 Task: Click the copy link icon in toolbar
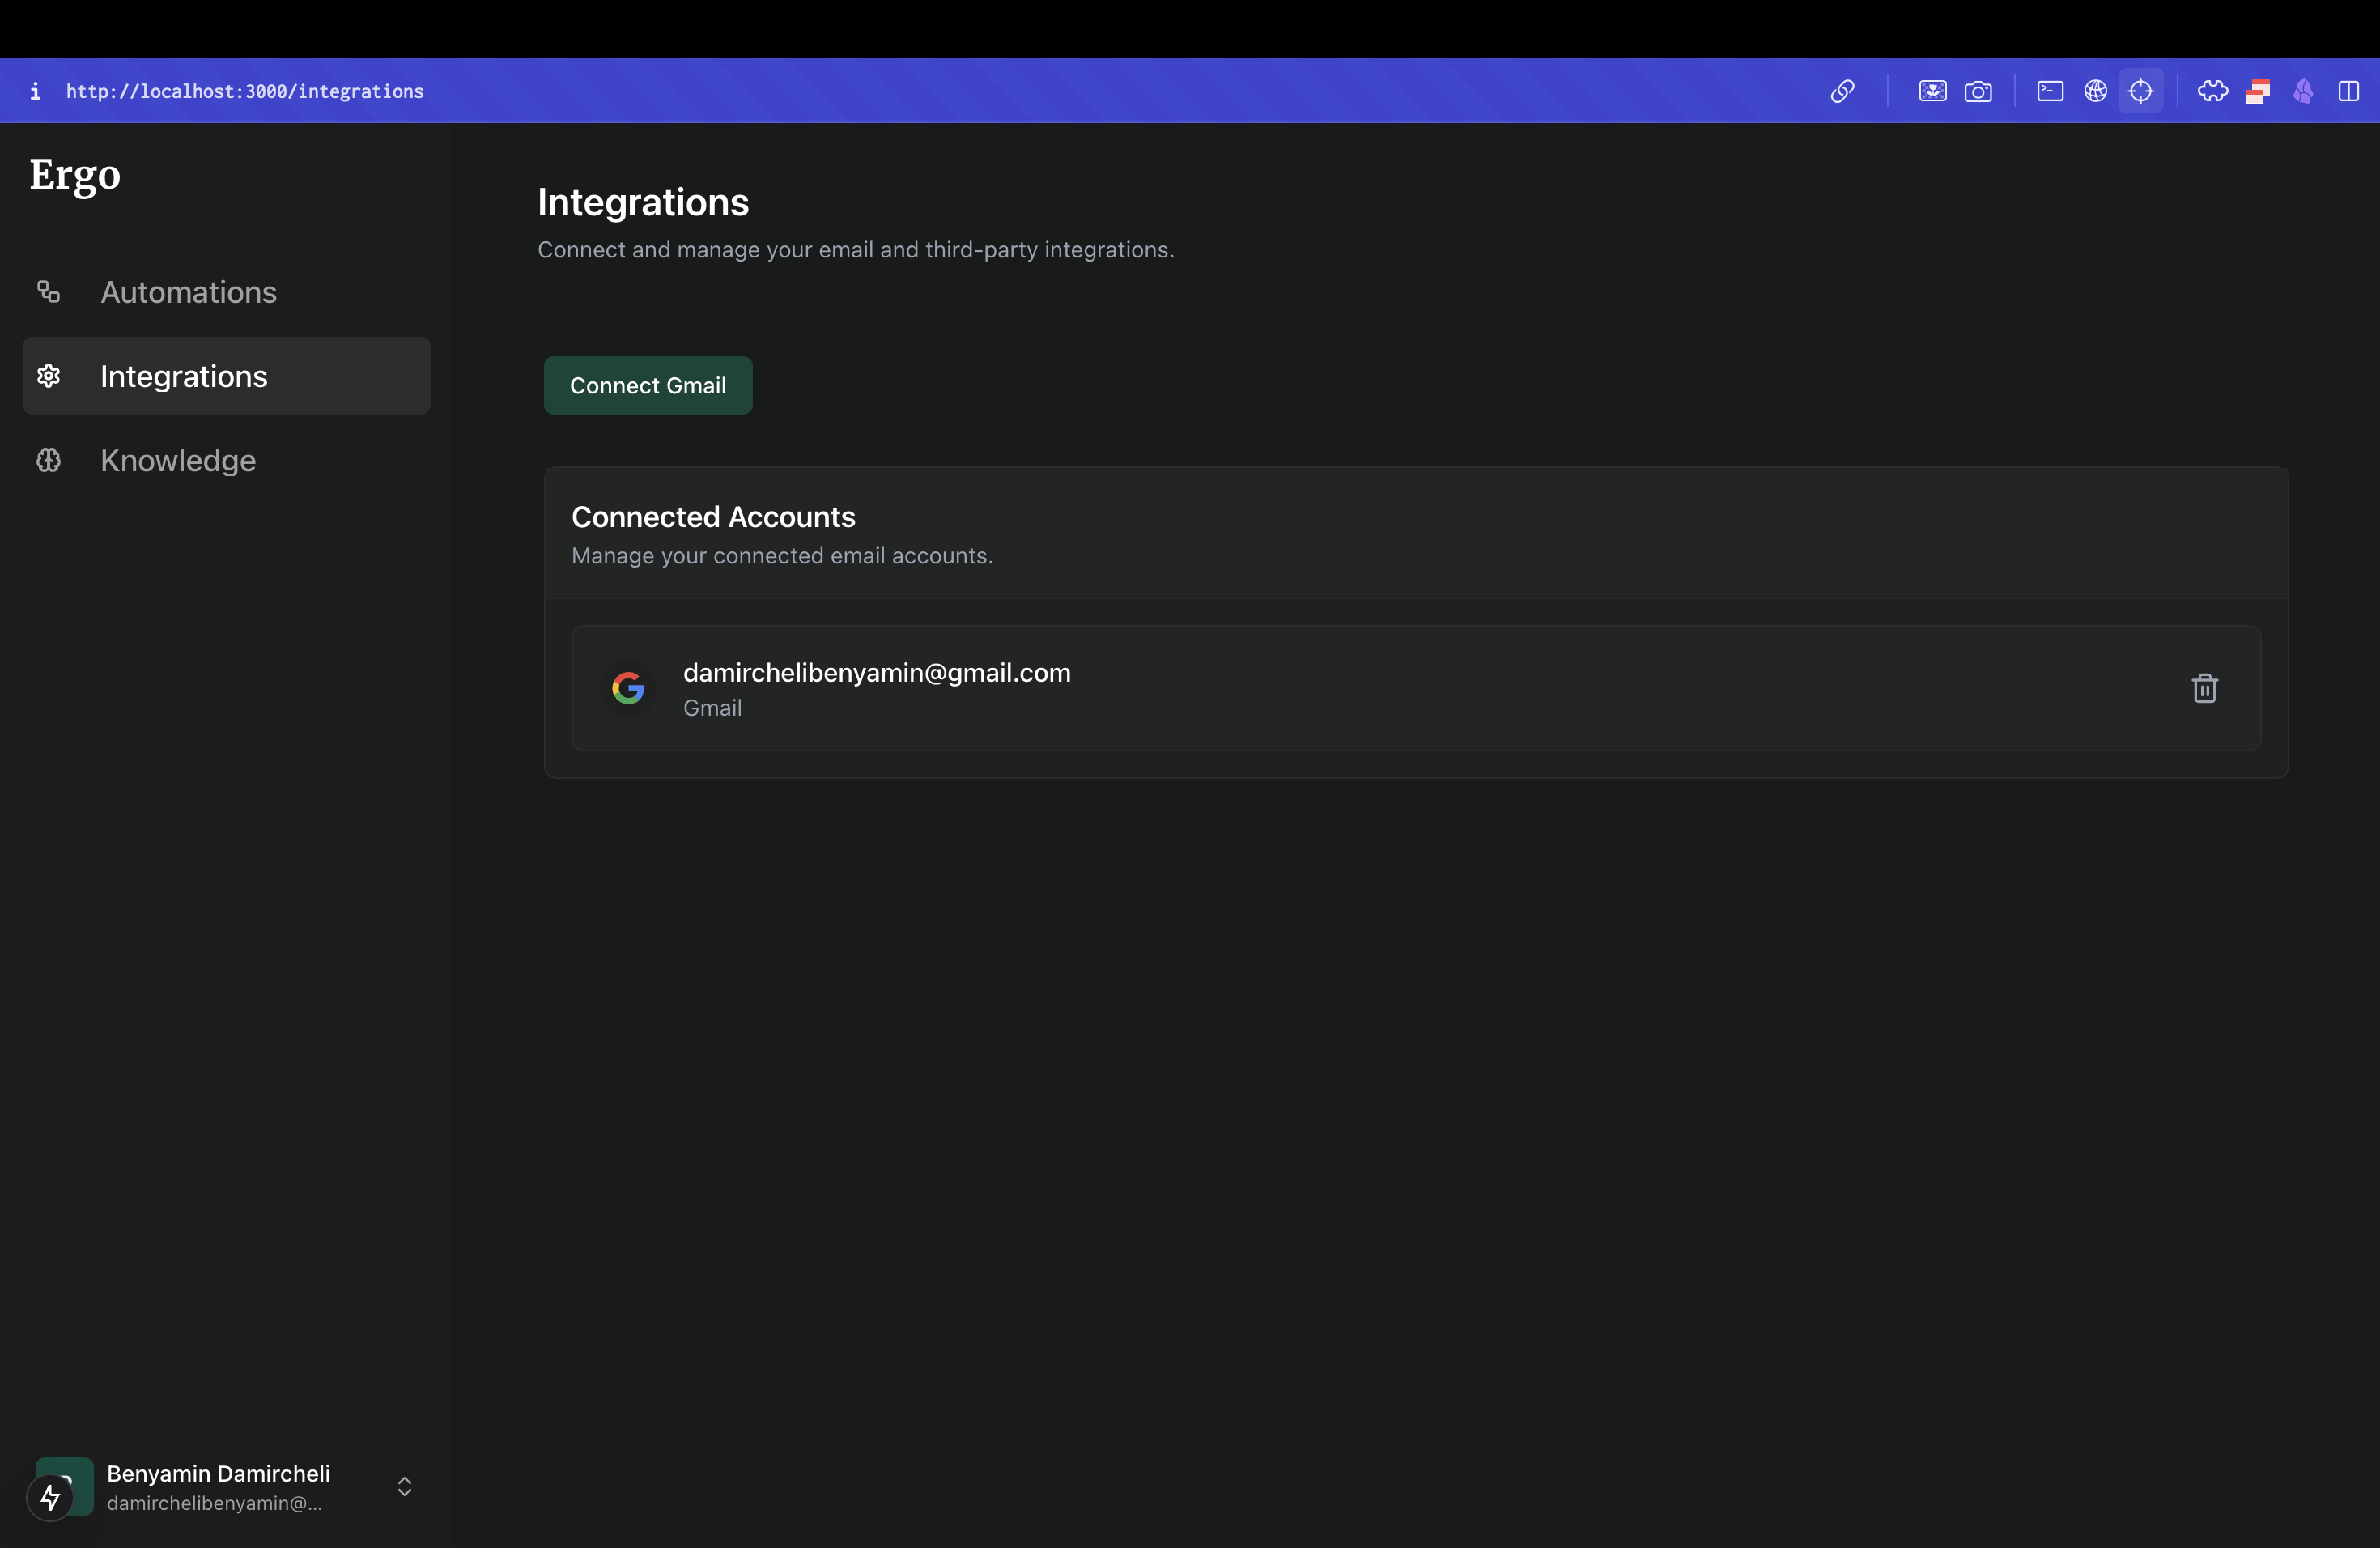(x=1842, y=91)
